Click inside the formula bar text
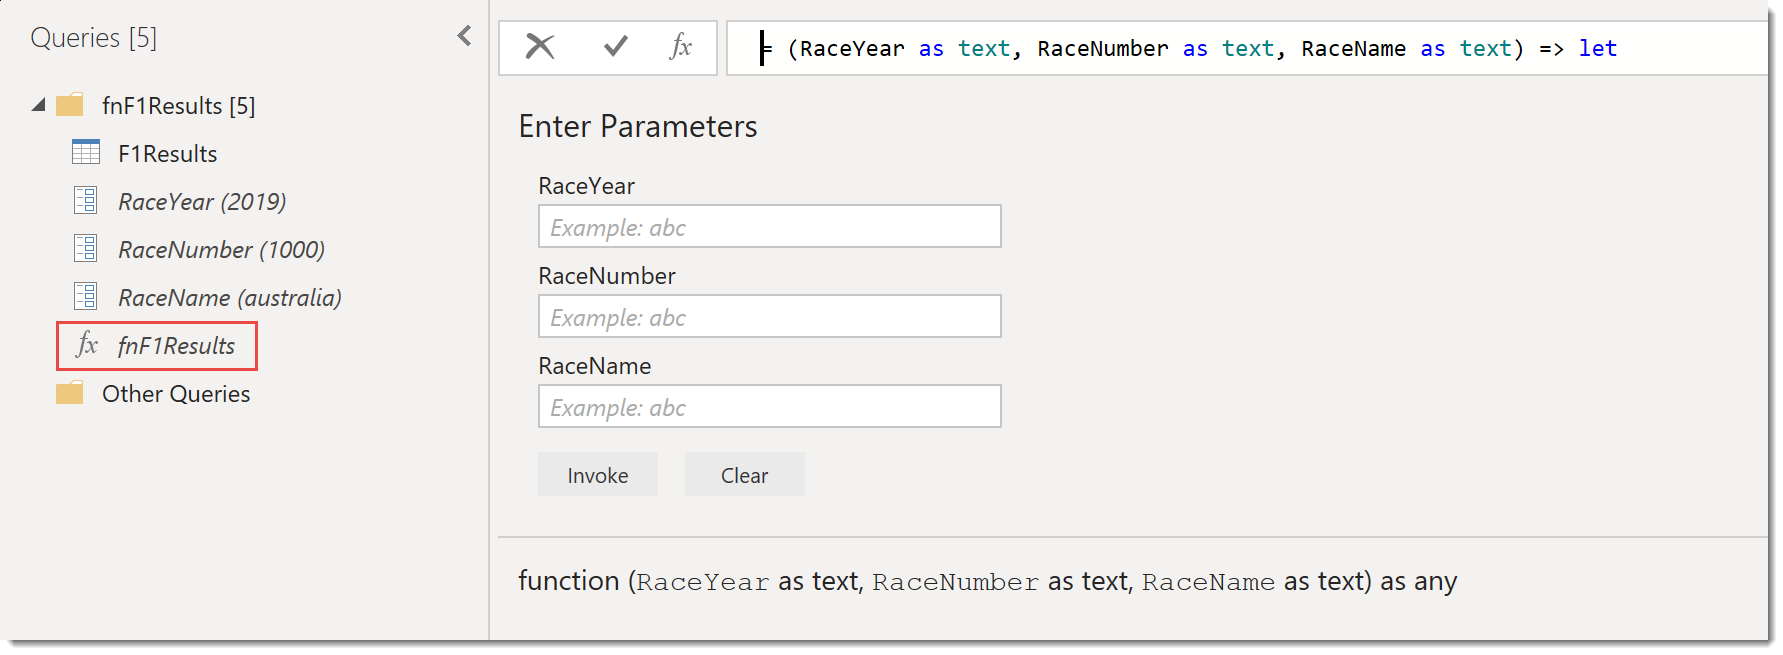The height and width of the screenshot is (655, 1783). (1200, 49)
